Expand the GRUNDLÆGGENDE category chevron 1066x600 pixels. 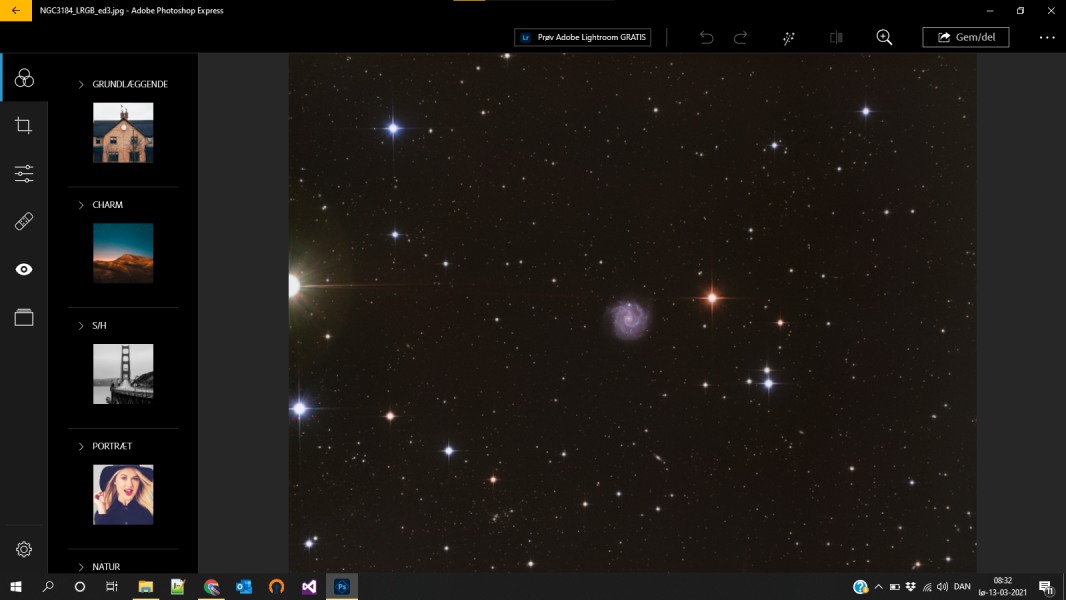pos(81,84)
